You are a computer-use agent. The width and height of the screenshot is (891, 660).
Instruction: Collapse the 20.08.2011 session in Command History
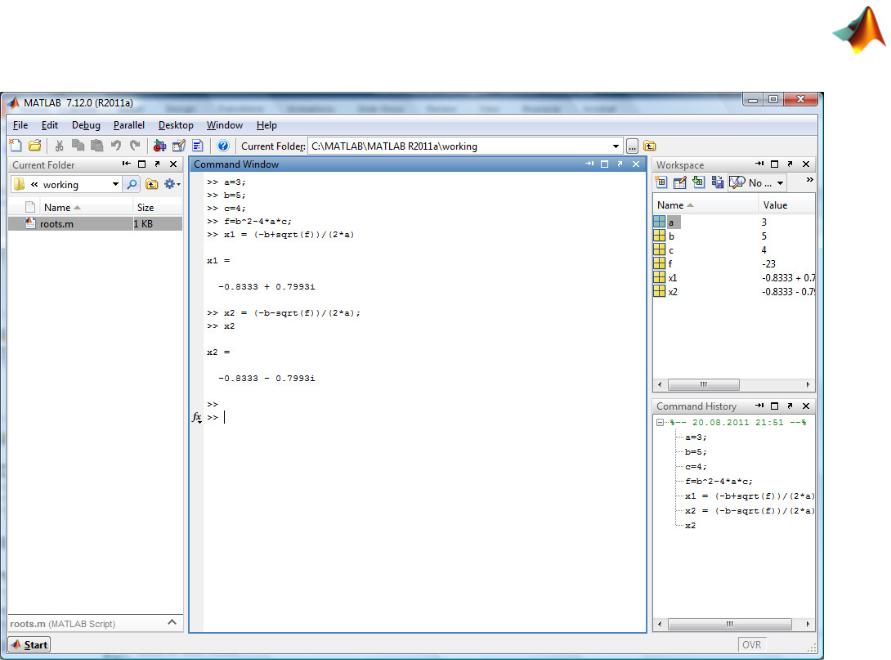click(660, 422)
